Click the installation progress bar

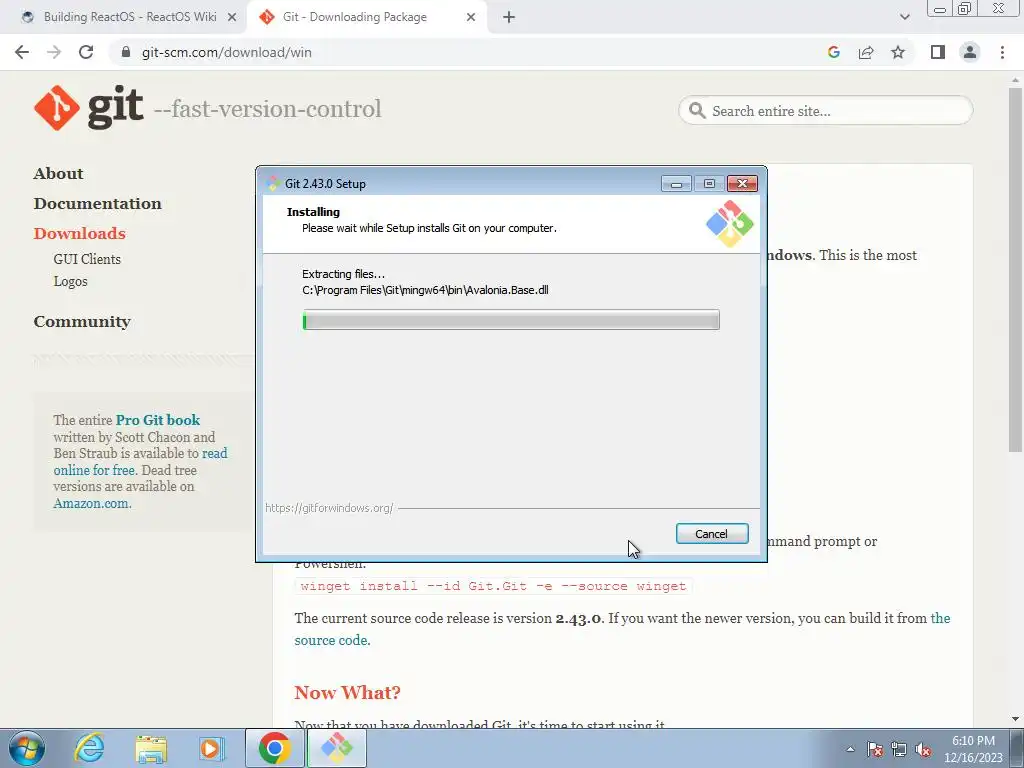[x=511, y=320]
